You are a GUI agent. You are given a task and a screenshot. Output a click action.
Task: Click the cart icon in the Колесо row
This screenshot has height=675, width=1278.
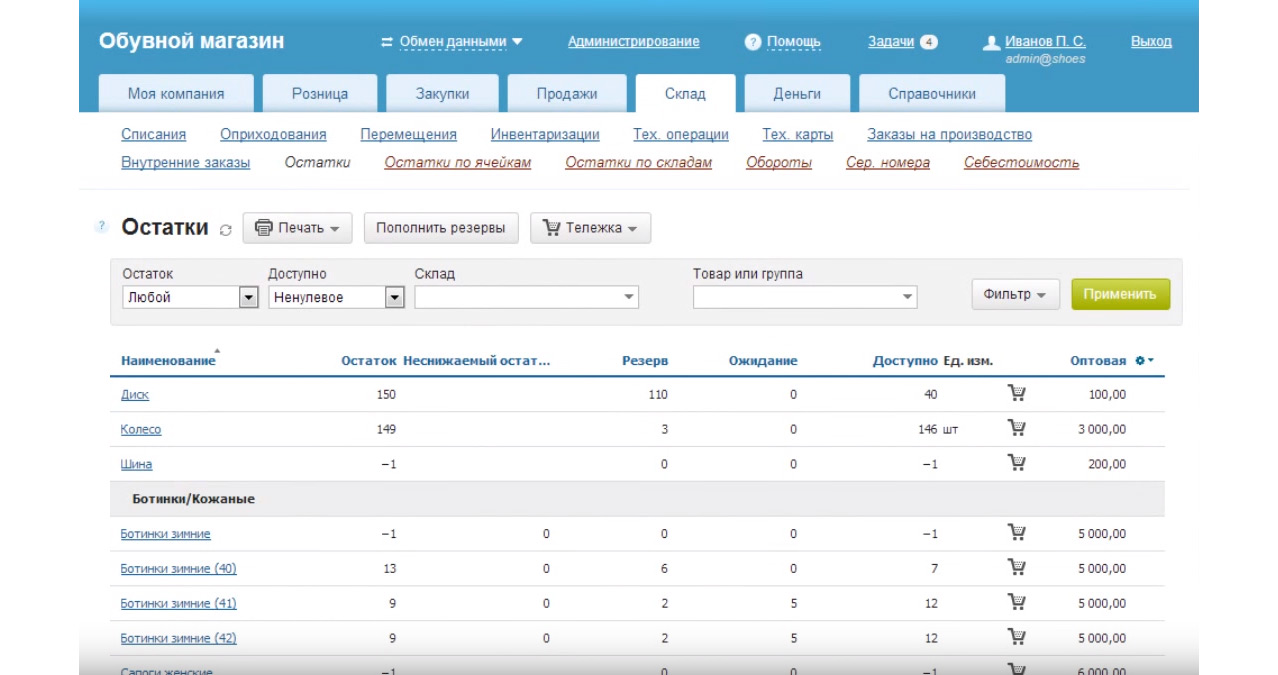1016,429
